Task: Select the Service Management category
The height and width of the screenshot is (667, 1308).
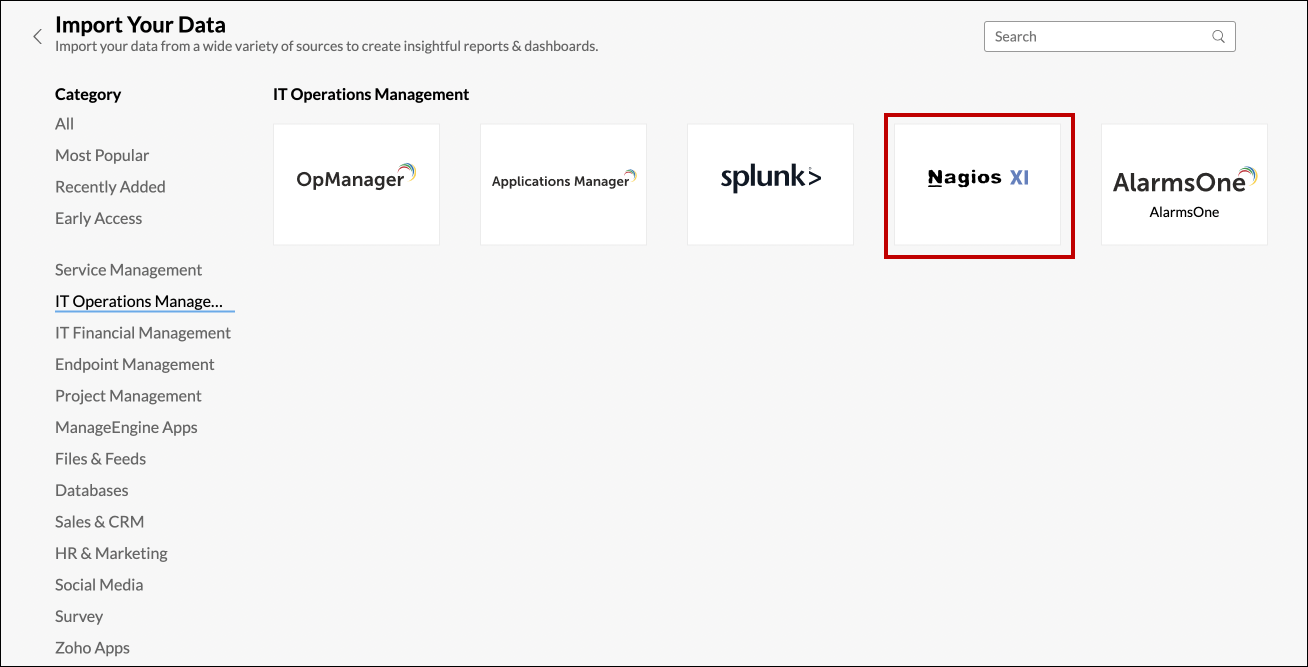Action: click(128, 270)
